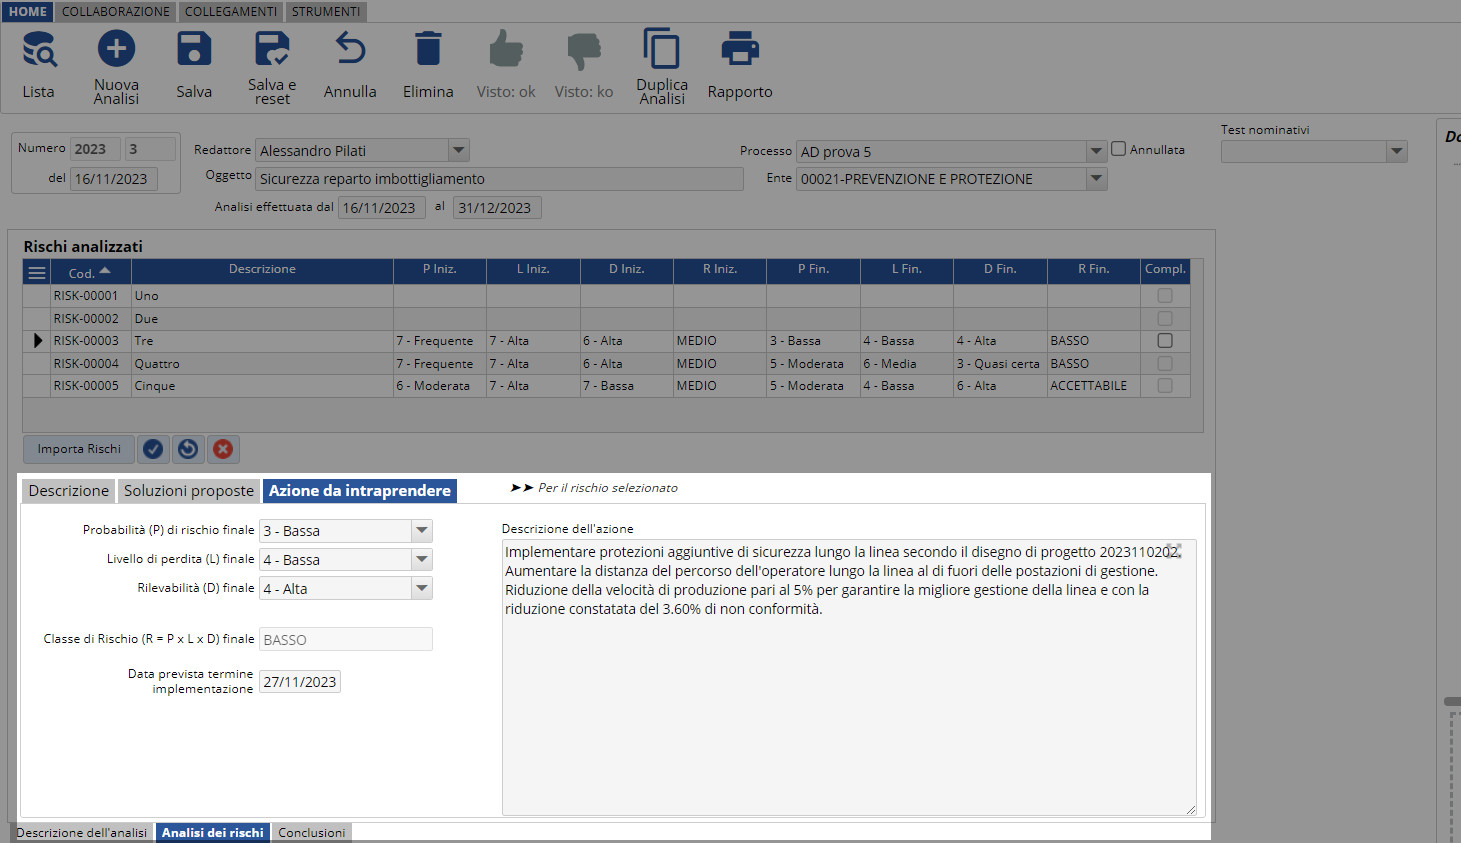Check Compl. box for RISK-00003 row
The width and height of the screenshot is (1461, 843).
click(x=1165, y=341)
